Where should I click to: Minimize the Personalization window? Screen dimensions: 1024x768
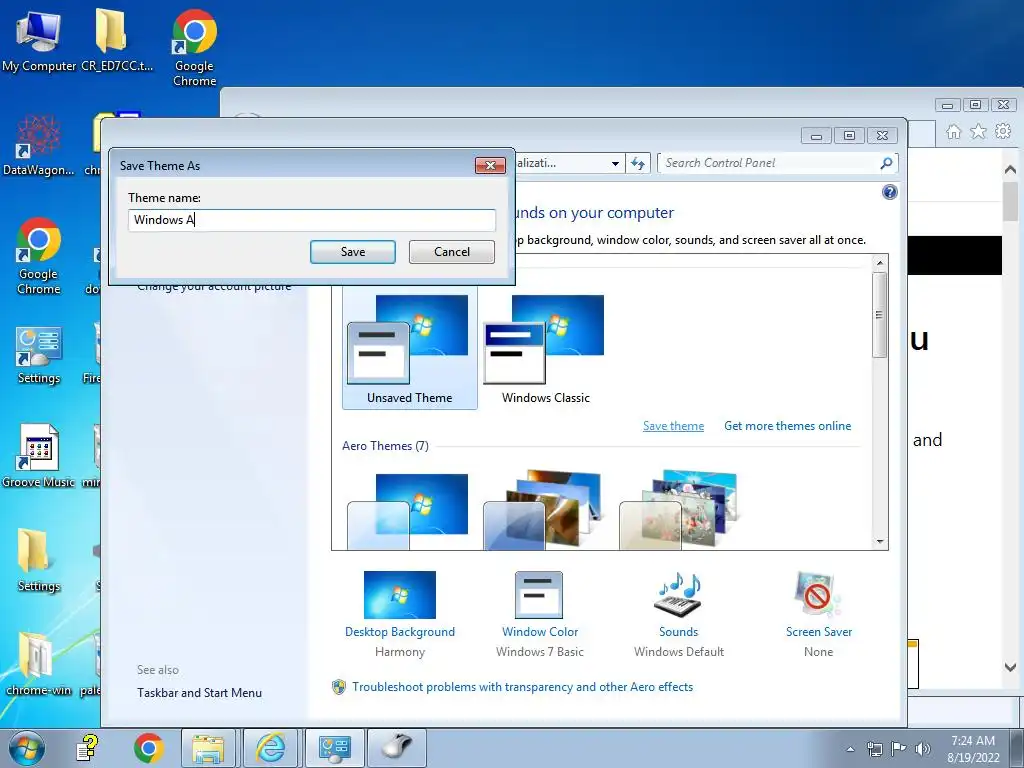816,135
